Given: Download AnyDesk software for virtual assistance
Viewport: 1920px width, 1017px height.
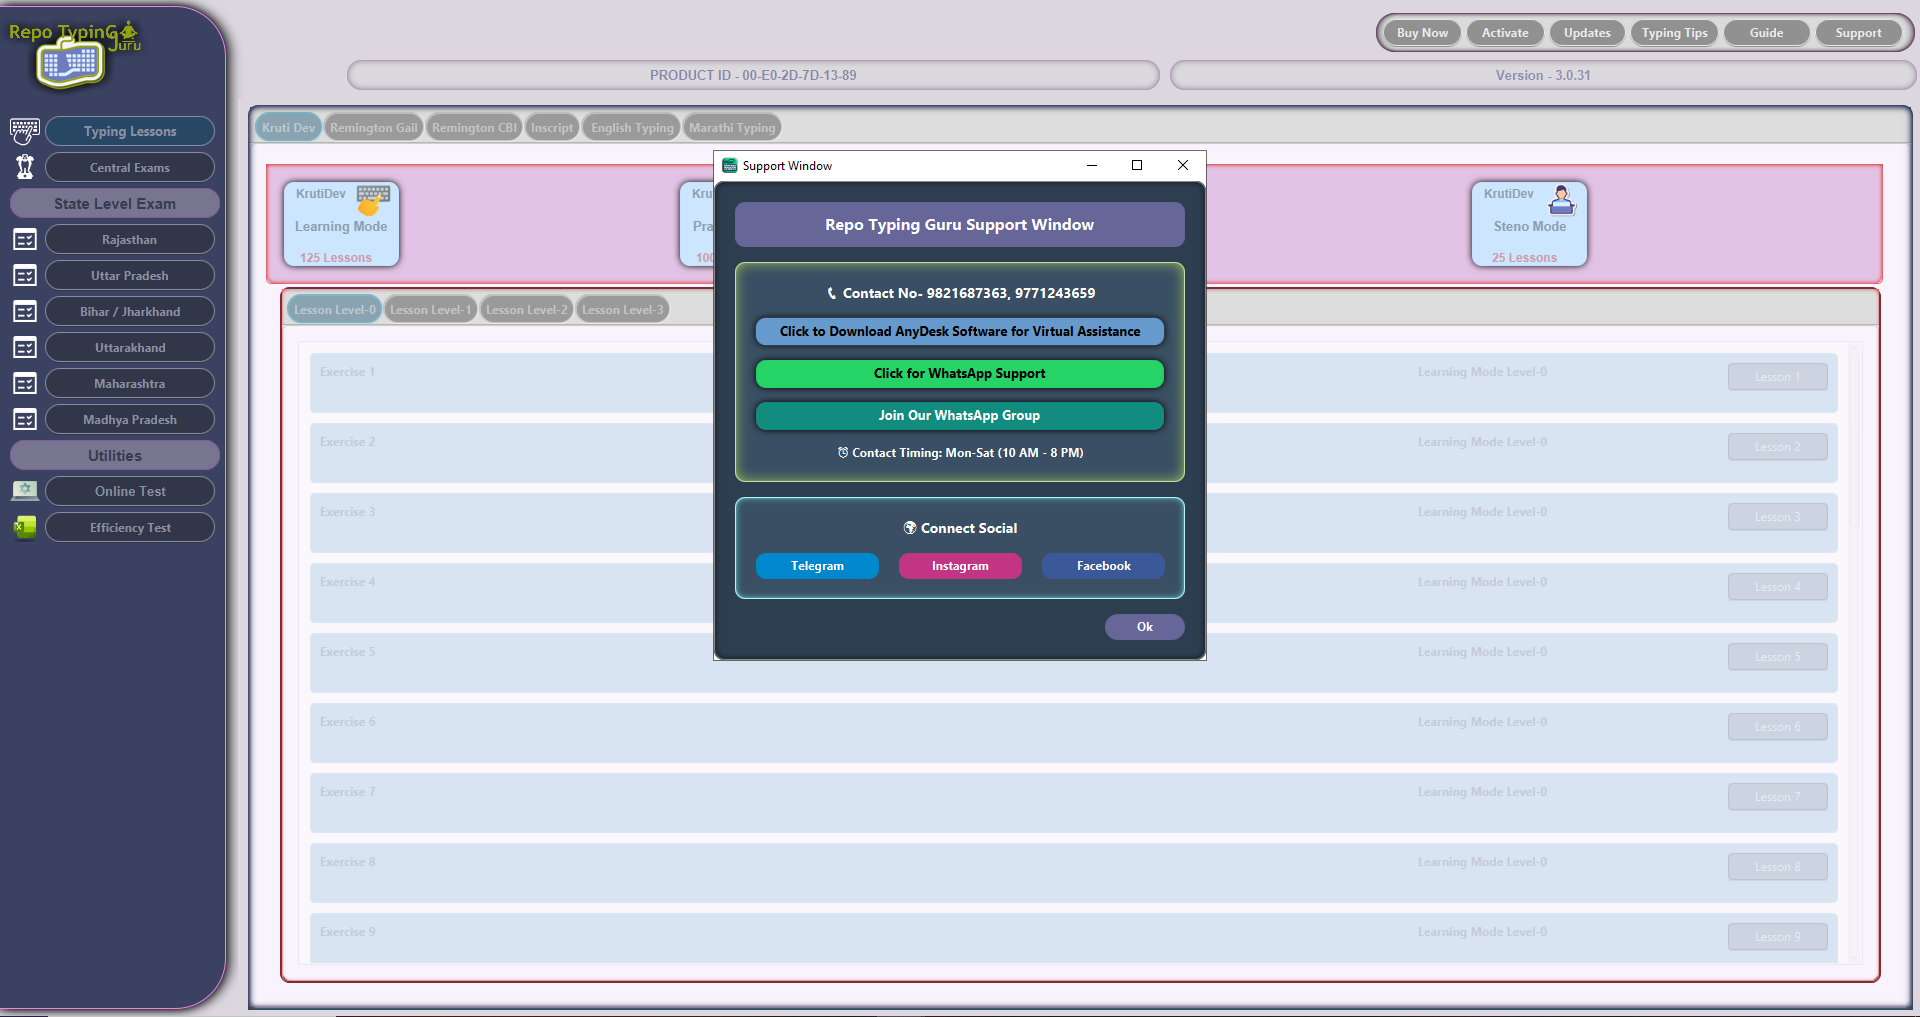Looking at the screenshot, I should [960, 331].
